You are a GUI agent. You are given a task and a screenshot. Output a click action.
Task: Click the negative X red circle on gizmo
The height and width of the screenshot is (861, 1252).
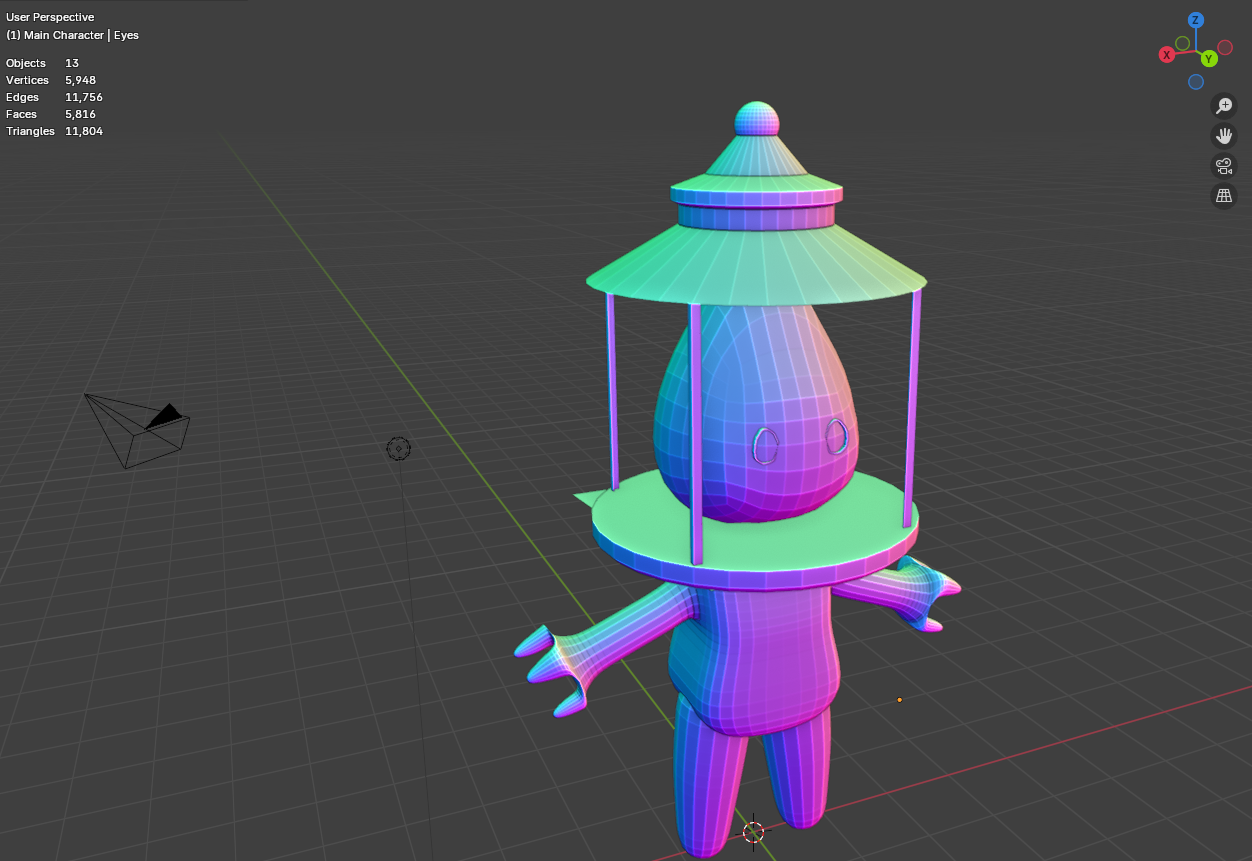coord(1225,46)
